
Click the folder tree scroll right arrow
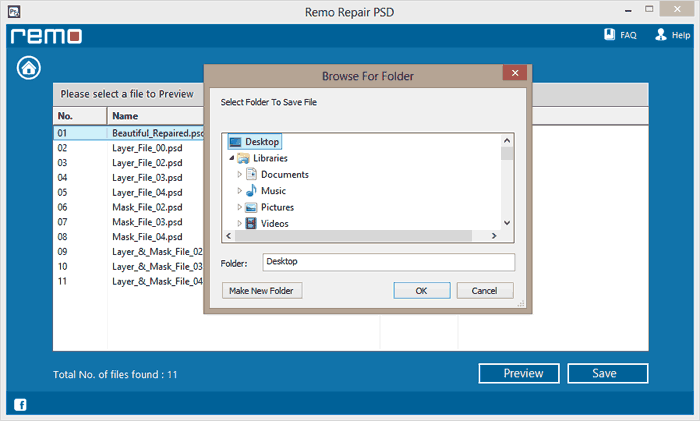[494, 236]
